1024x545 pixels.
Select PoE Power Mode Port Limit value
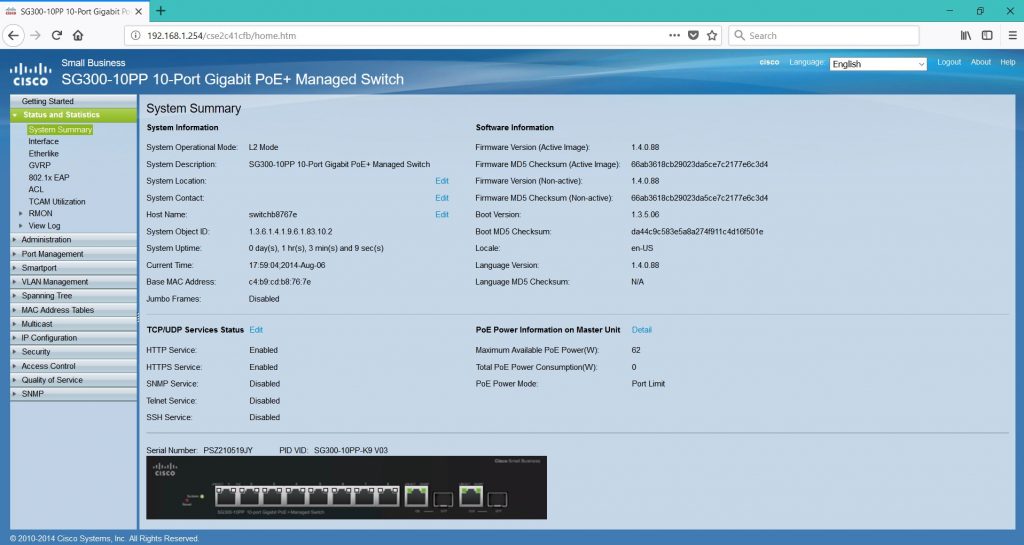pyautogui.click(x=648, y=384)
